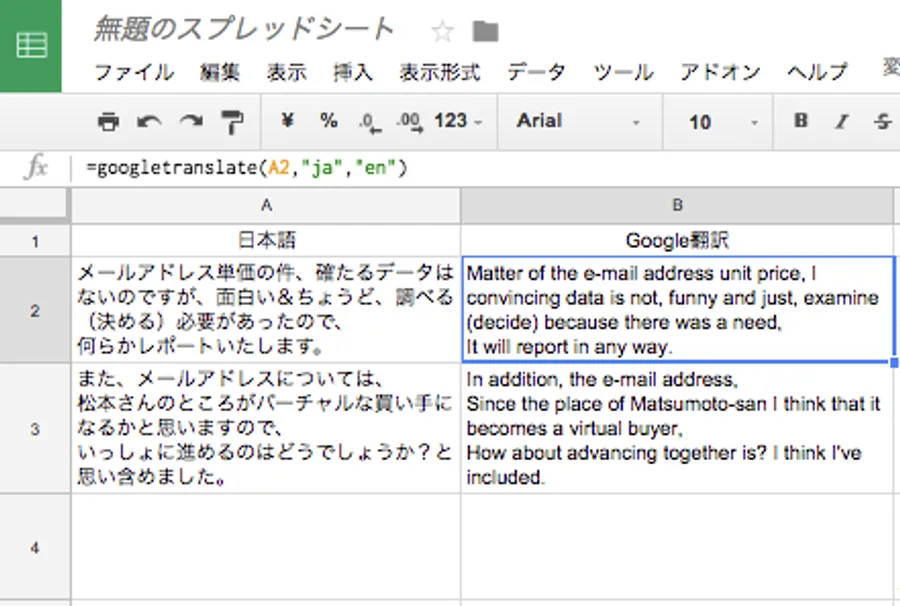Open the ファイル menu
Image resolution: width=900 pixels, height=606 pixels.
click(134, 72)
